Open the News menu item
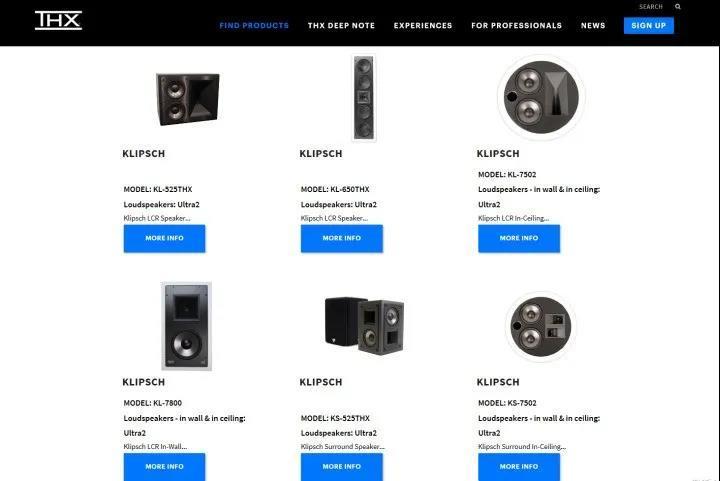Image resolution: width=720 pixels, height=481 pixels. [593, 26]
